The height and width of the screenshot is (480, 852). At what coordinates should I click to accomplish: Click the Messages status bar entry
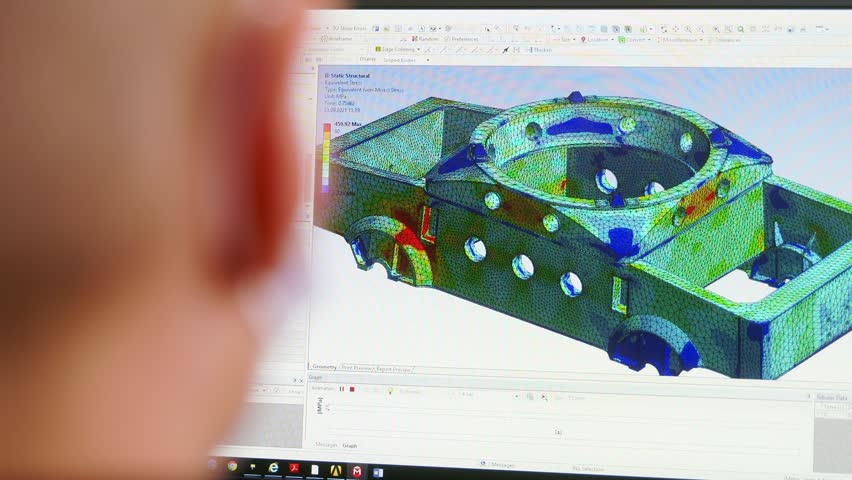point(498,465)
